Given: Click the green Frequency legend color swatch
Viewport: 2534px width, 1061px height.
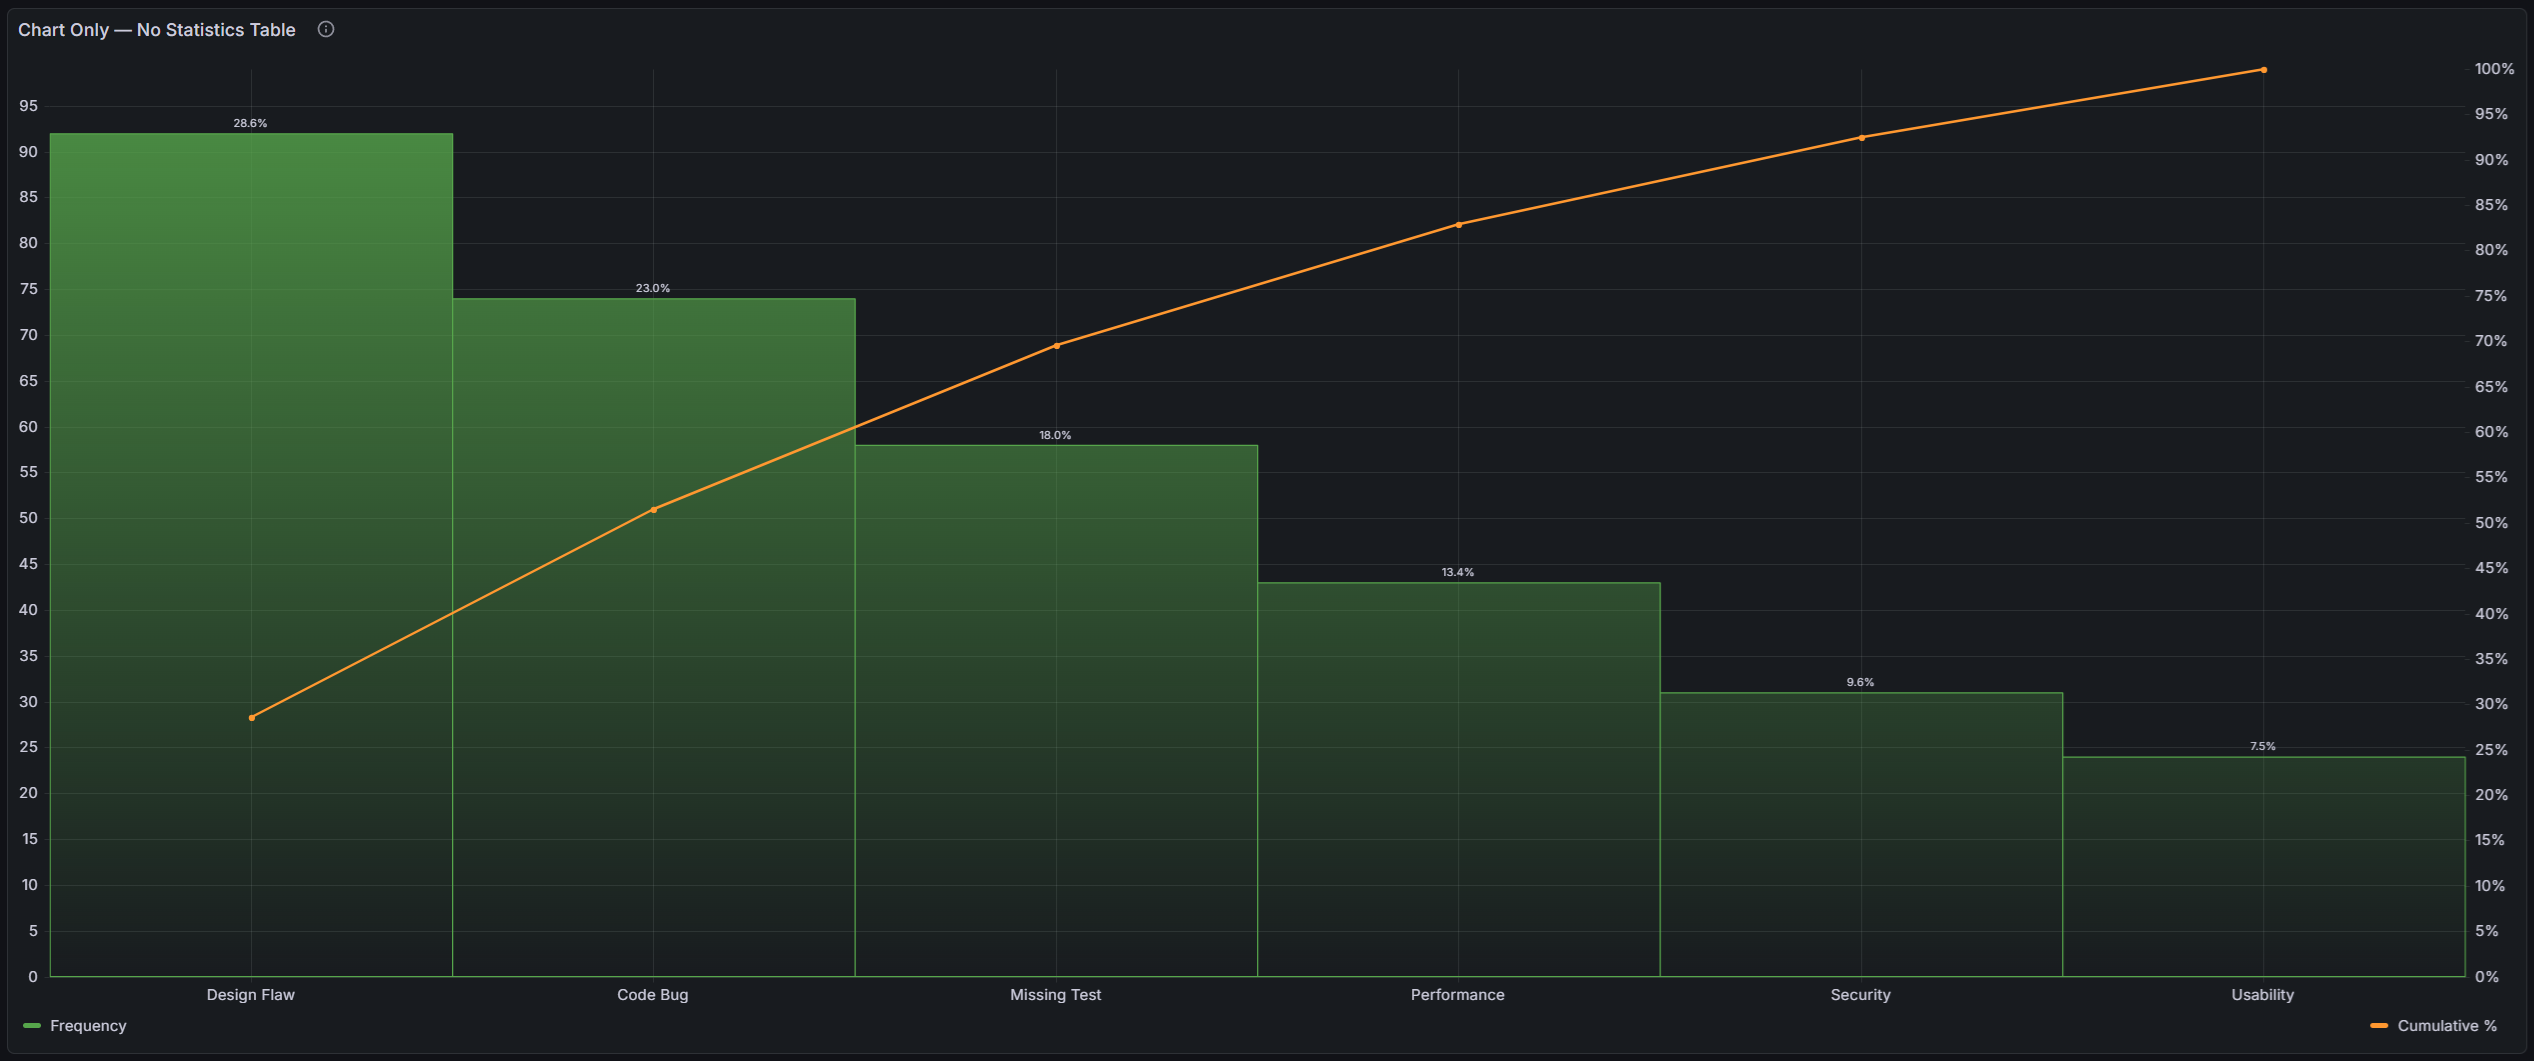Looking at the screenshot, I should 32,1026.
